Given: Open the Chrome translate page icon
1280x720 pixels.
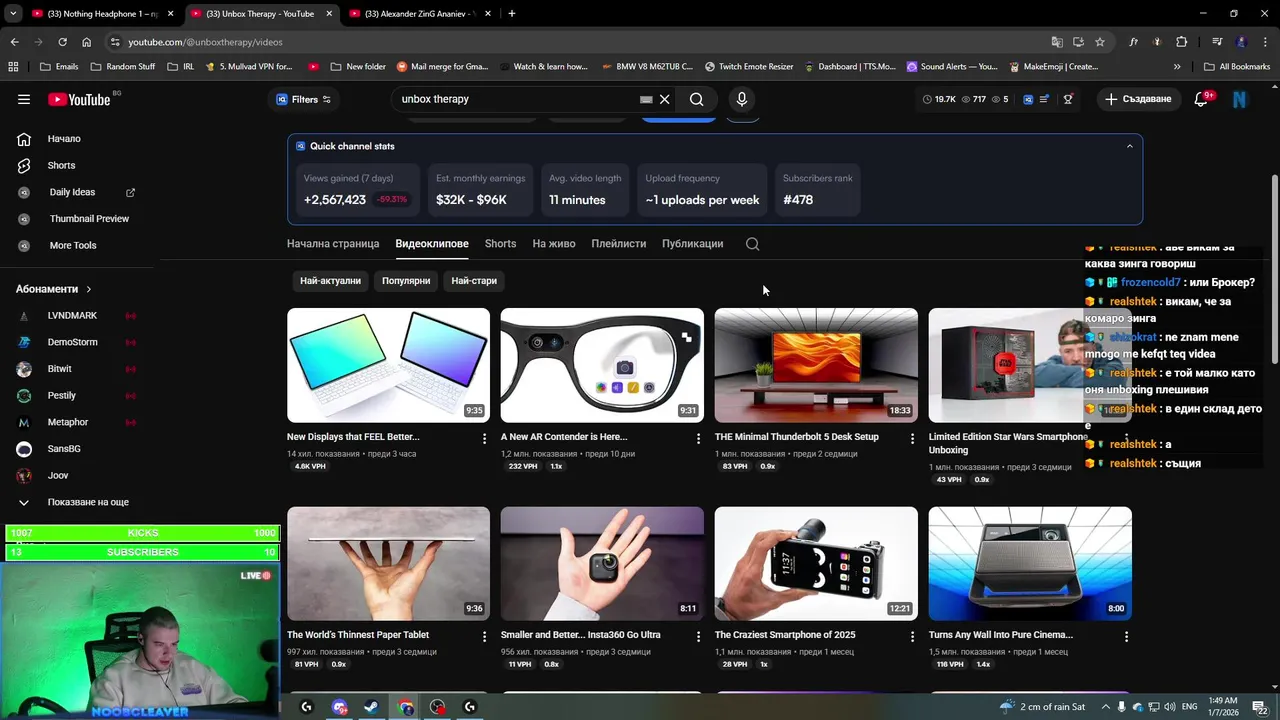Looking at the screenshot, I should point(1057,42).
